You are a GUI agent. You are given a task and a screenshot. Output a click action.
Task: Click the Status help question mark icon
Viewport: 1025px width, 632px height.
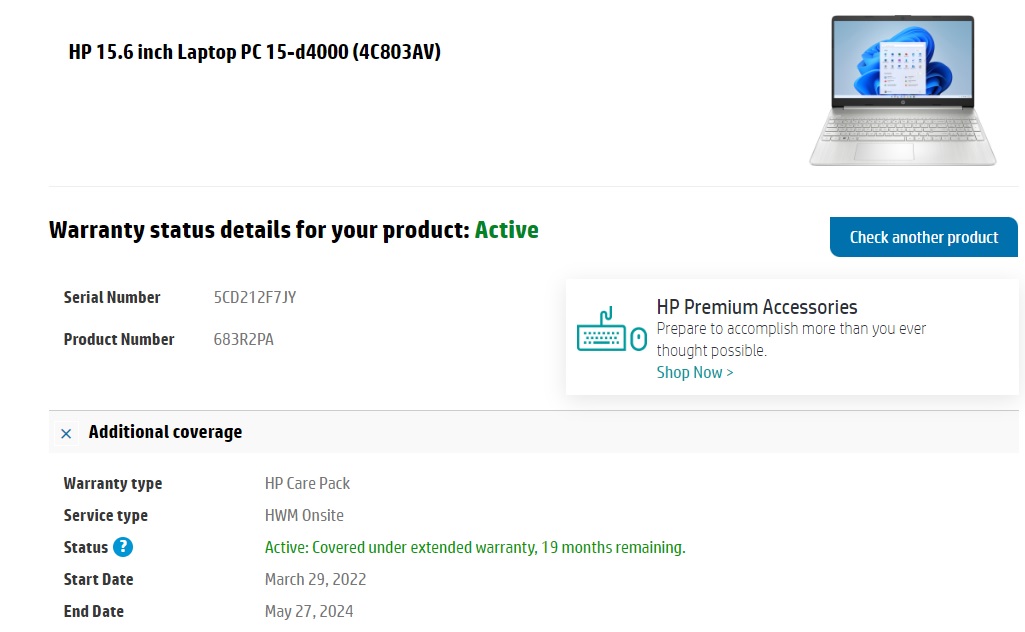click(x=123, y=547)
